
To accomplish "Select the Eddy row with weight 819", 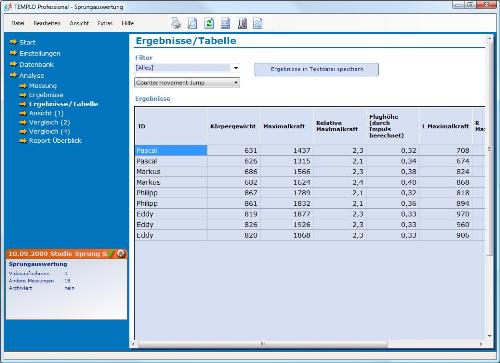I will [310, 214].
